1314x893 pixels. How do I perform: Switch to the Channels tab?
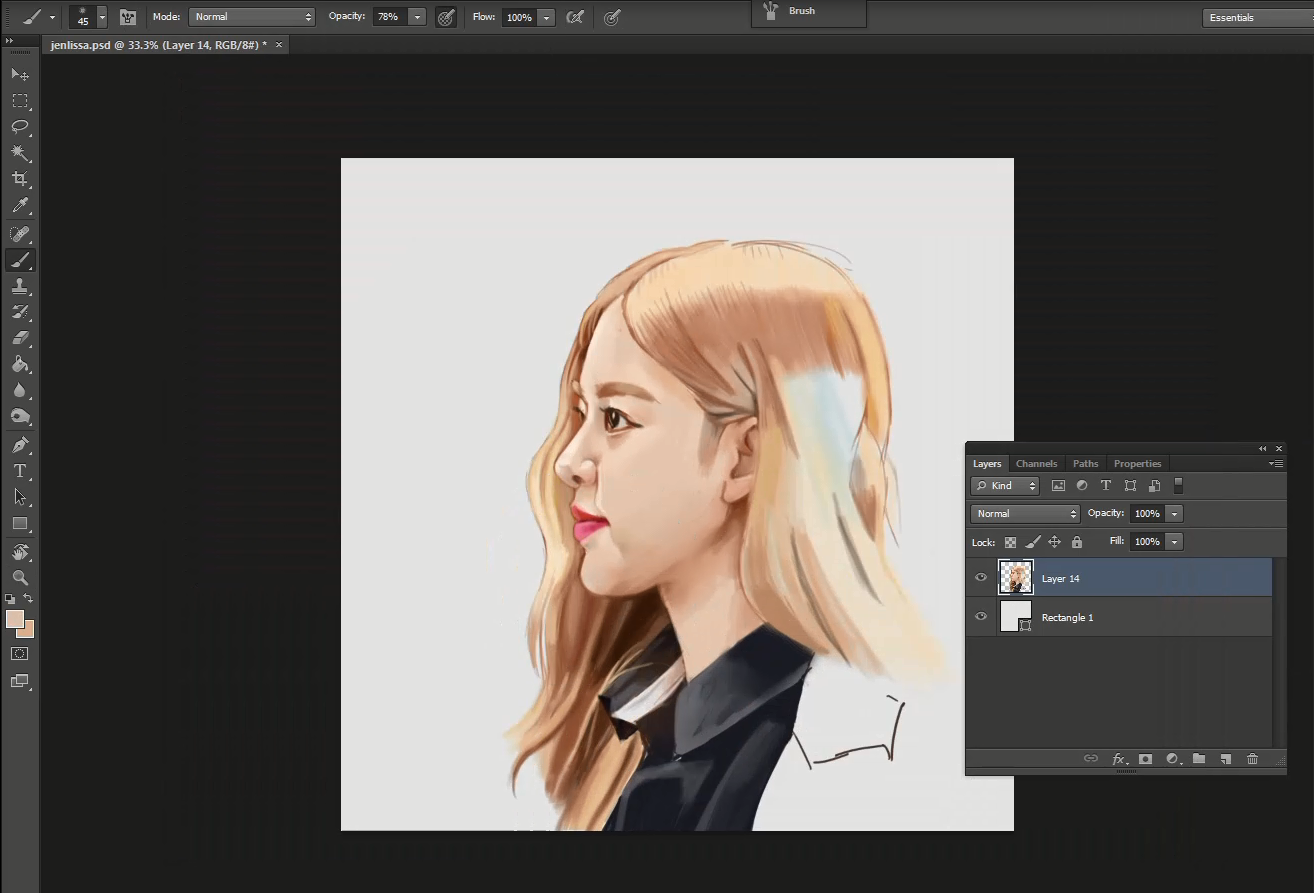tap(1036, 464)
